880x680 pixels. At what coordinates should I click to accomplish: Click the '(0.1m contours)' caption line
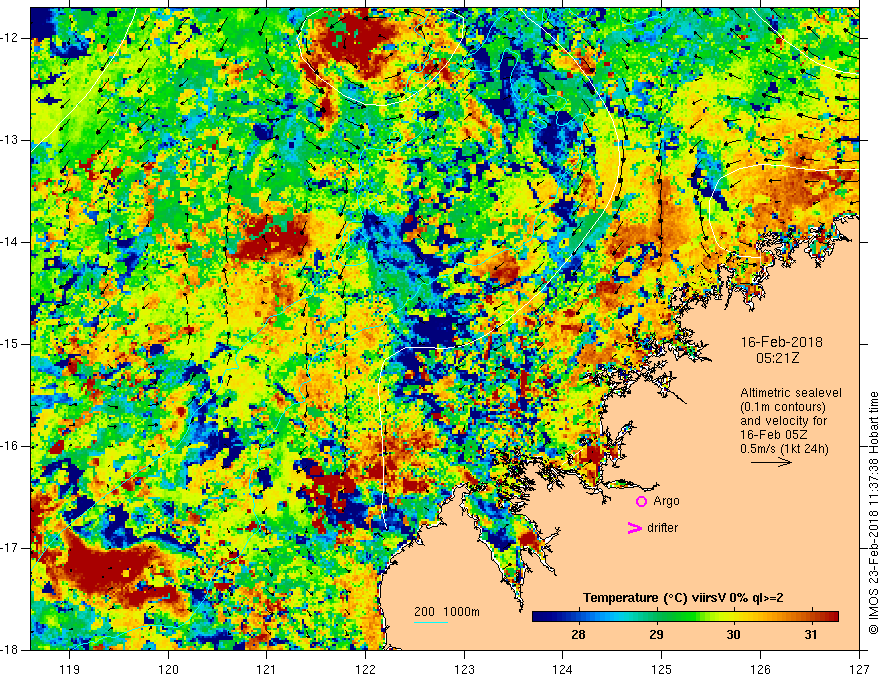(783, 407)
